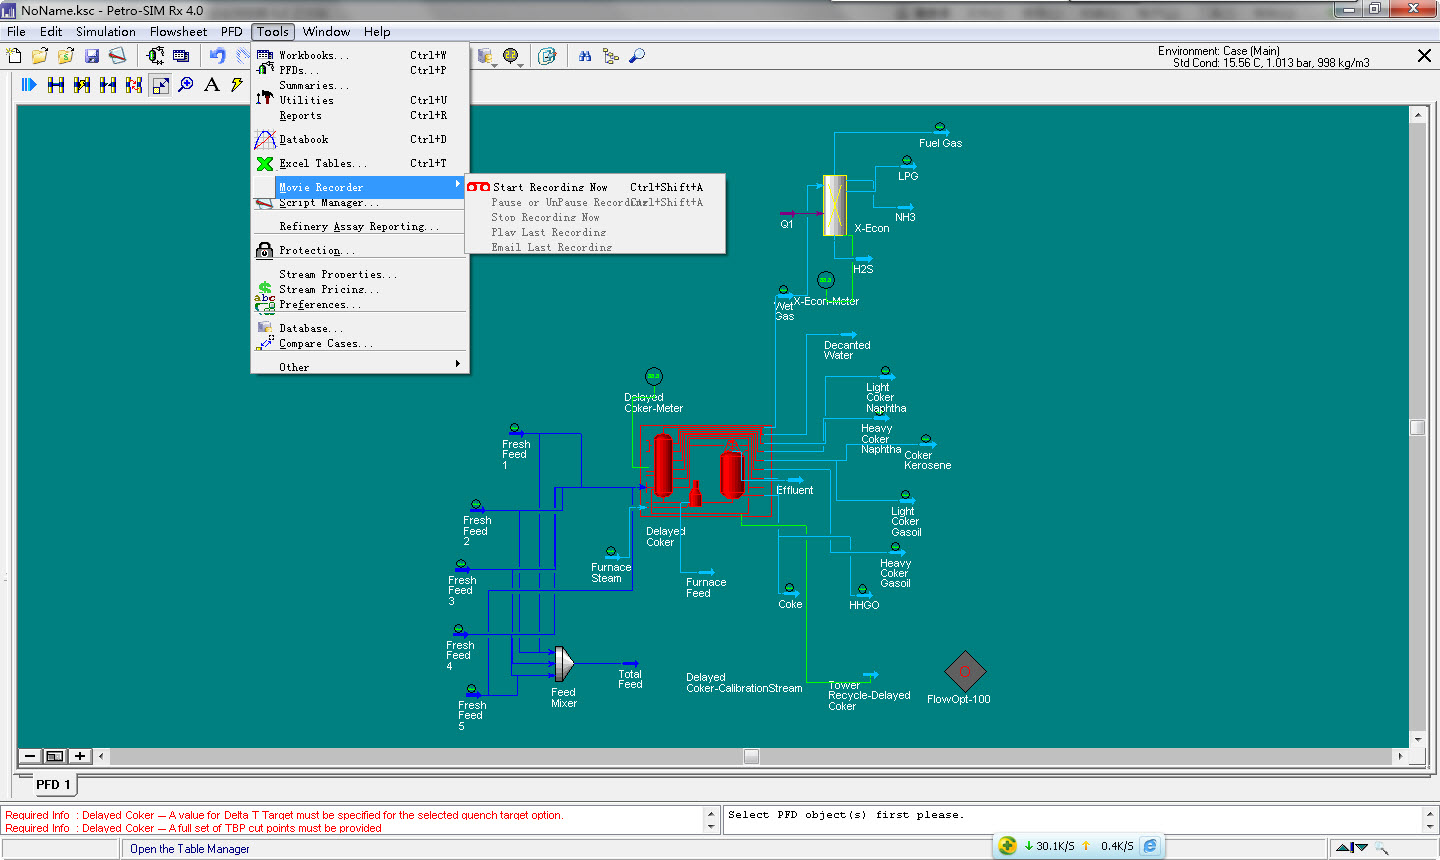
Task: Click the Excel Tables green X icon
Action: pos(264,163)
